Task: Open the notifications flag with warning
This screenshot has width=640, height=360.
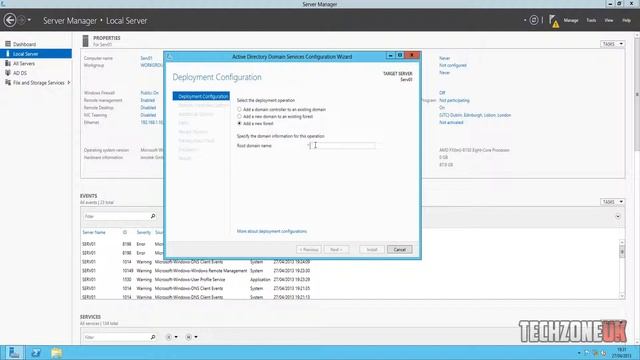Action: [553, 21]
